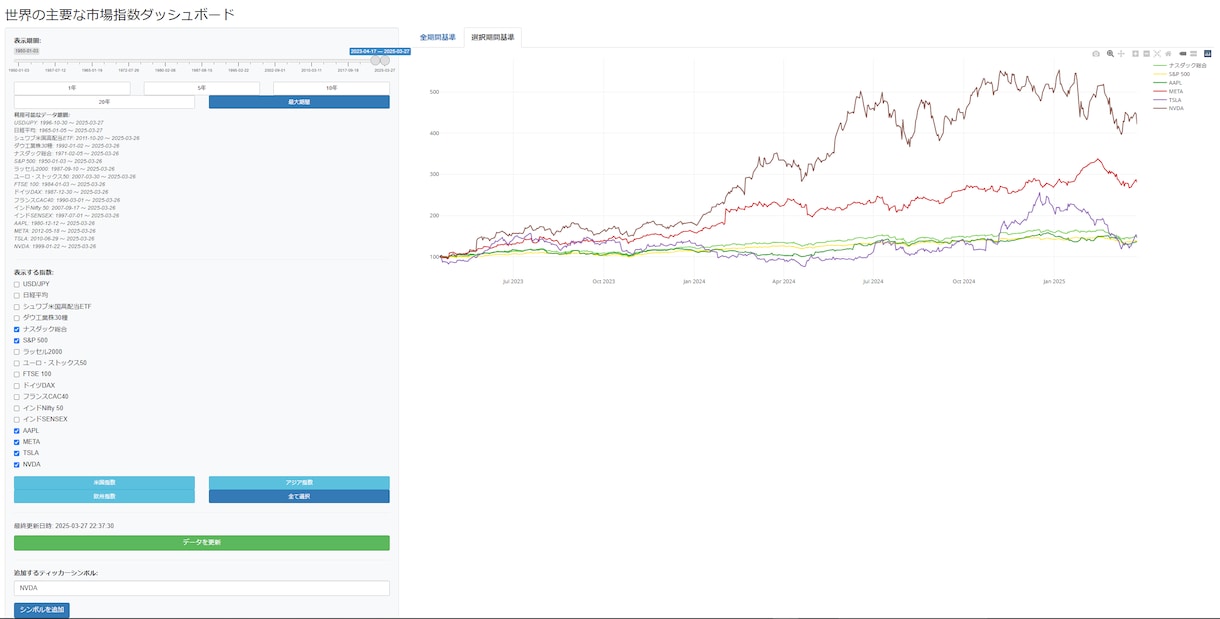Click the green データを更新 button

[201, 542]
